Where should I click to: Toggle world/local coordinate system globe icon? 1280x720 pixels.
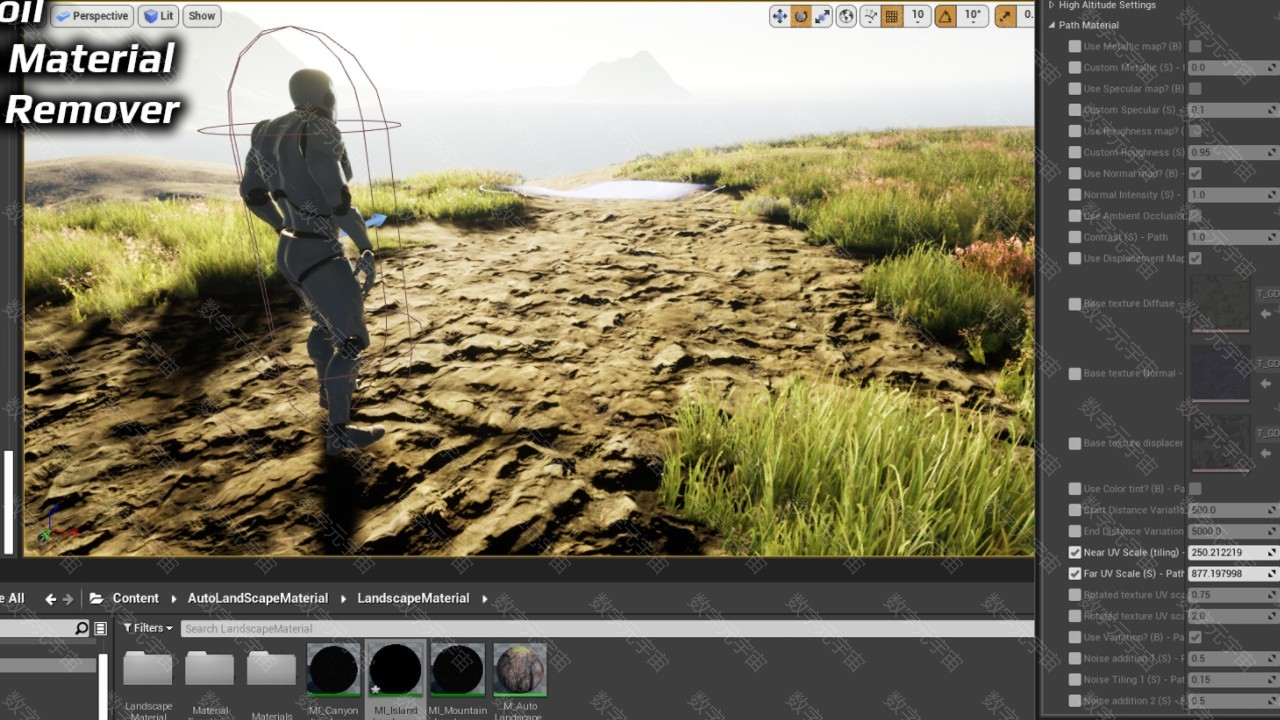point(847,16)
